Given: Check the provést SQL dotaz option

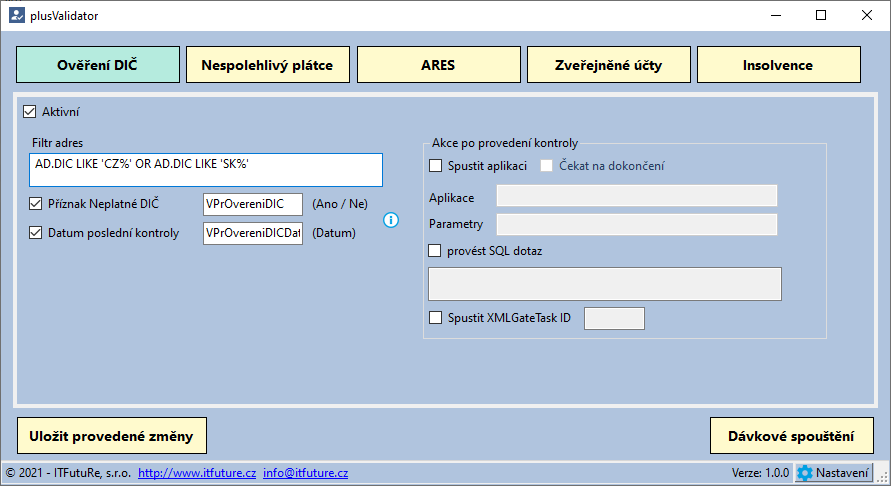Looking at the screenshot, I should 435,251.
